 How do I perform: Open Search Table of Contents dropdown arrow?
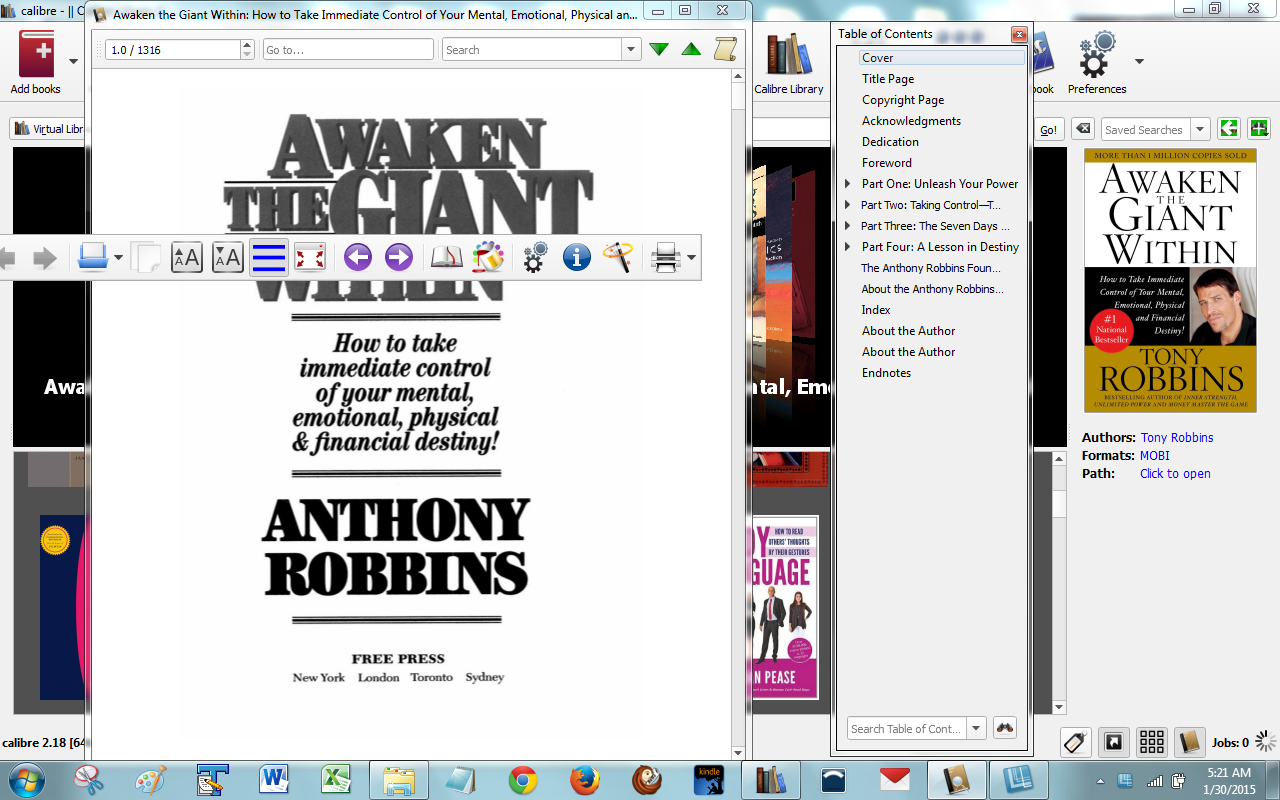pos(976,728)
